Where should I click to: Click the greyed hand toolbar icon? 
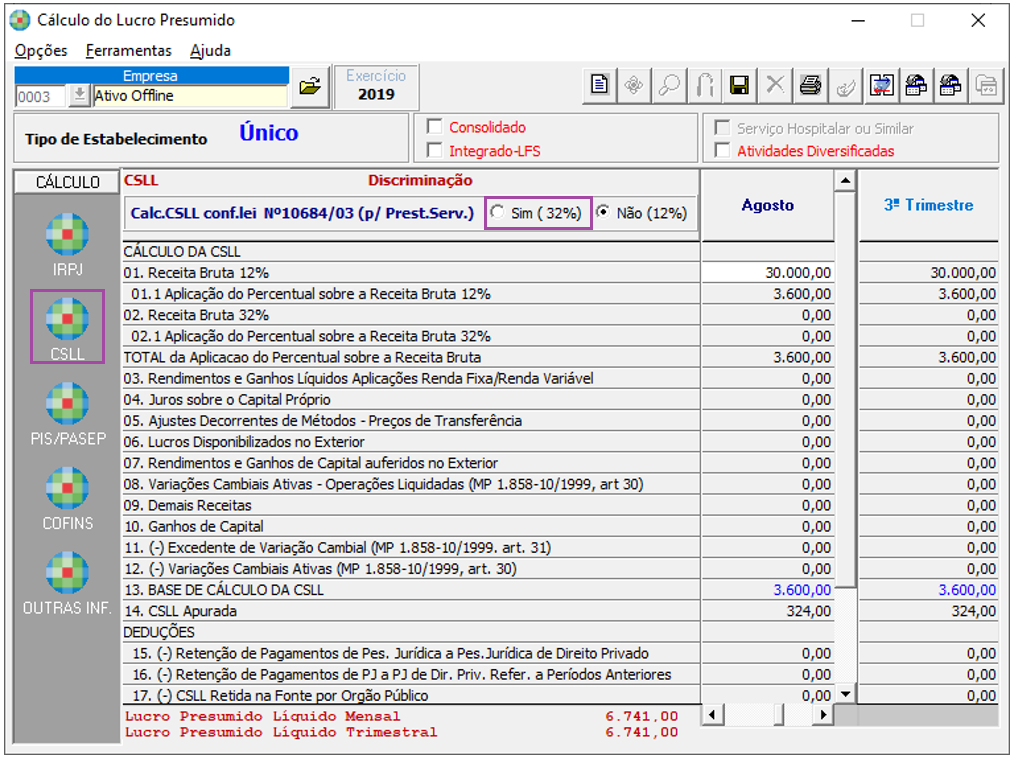(846, 85)
